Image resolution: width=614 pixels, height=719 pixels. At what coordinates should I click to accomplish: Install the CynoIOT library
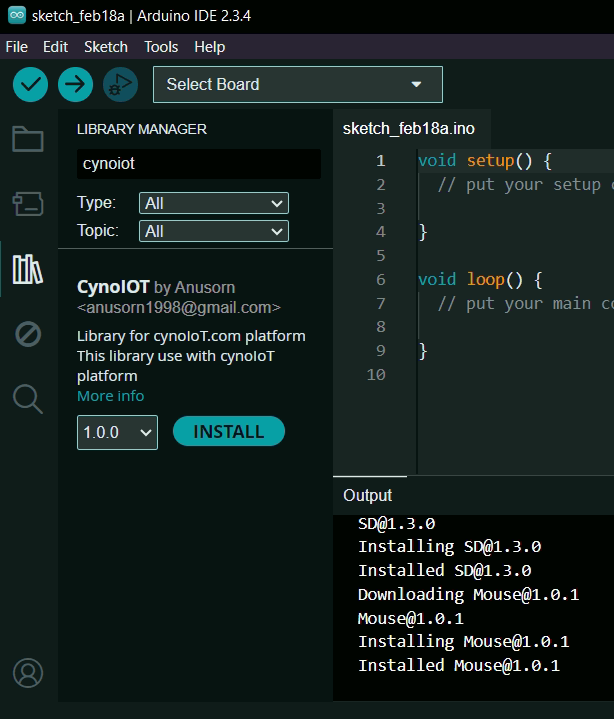pos(229,432)
